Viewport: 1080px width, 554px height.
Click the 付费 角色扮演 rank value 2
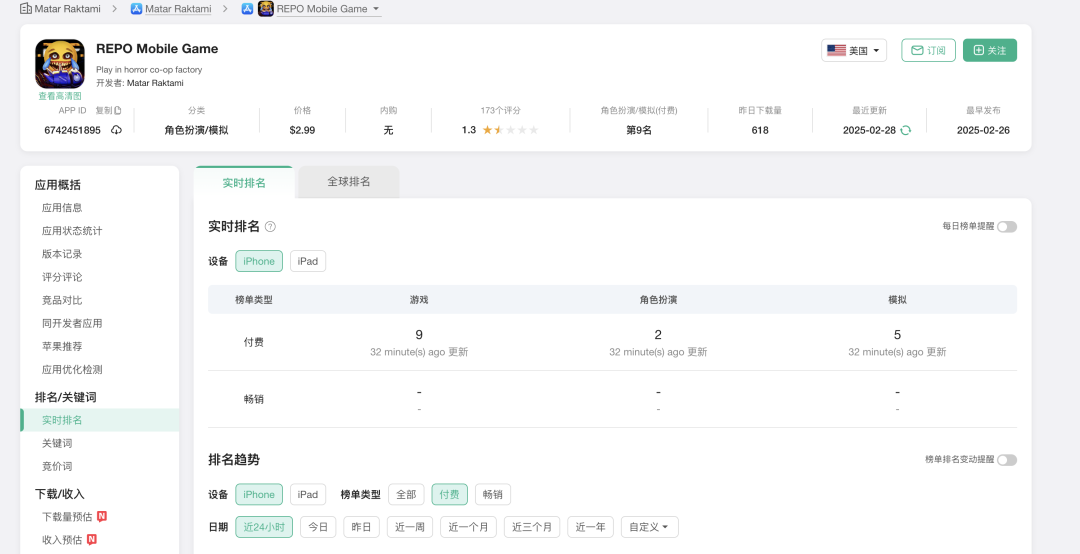pos(658,335)
